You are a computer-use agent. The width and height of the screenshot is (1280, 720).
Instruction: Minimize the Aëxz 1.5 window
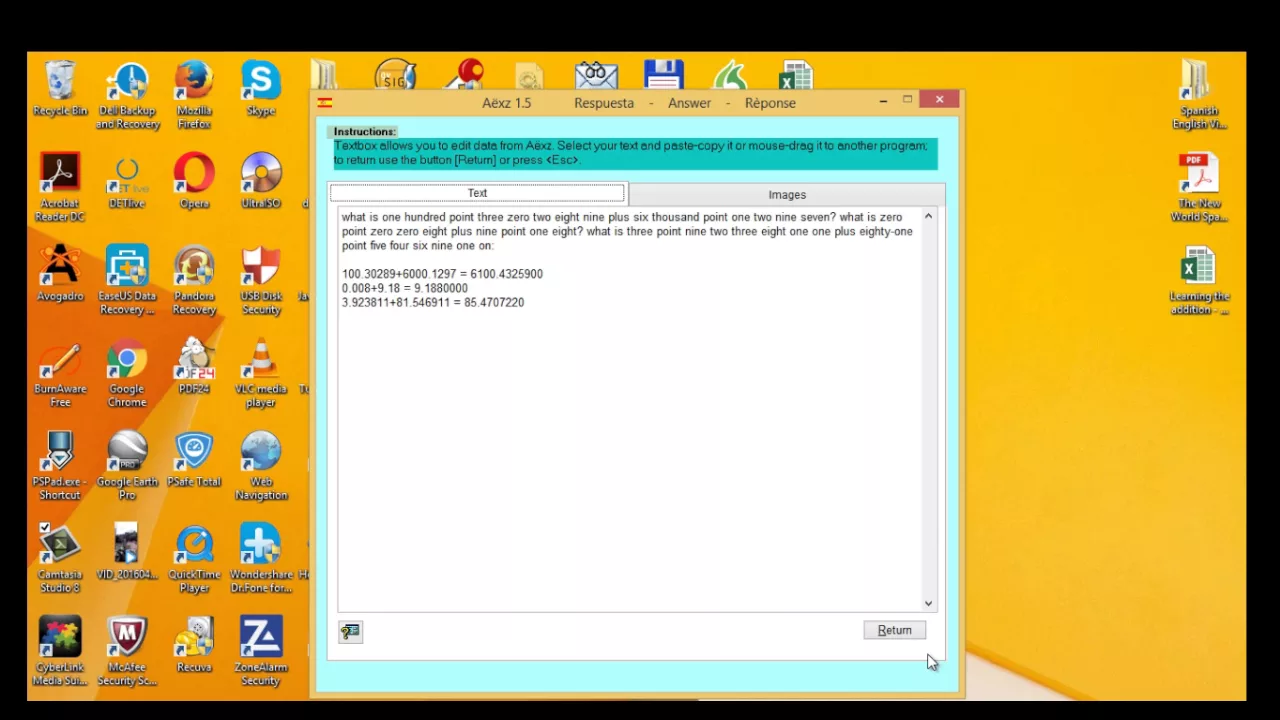[884, 100]
